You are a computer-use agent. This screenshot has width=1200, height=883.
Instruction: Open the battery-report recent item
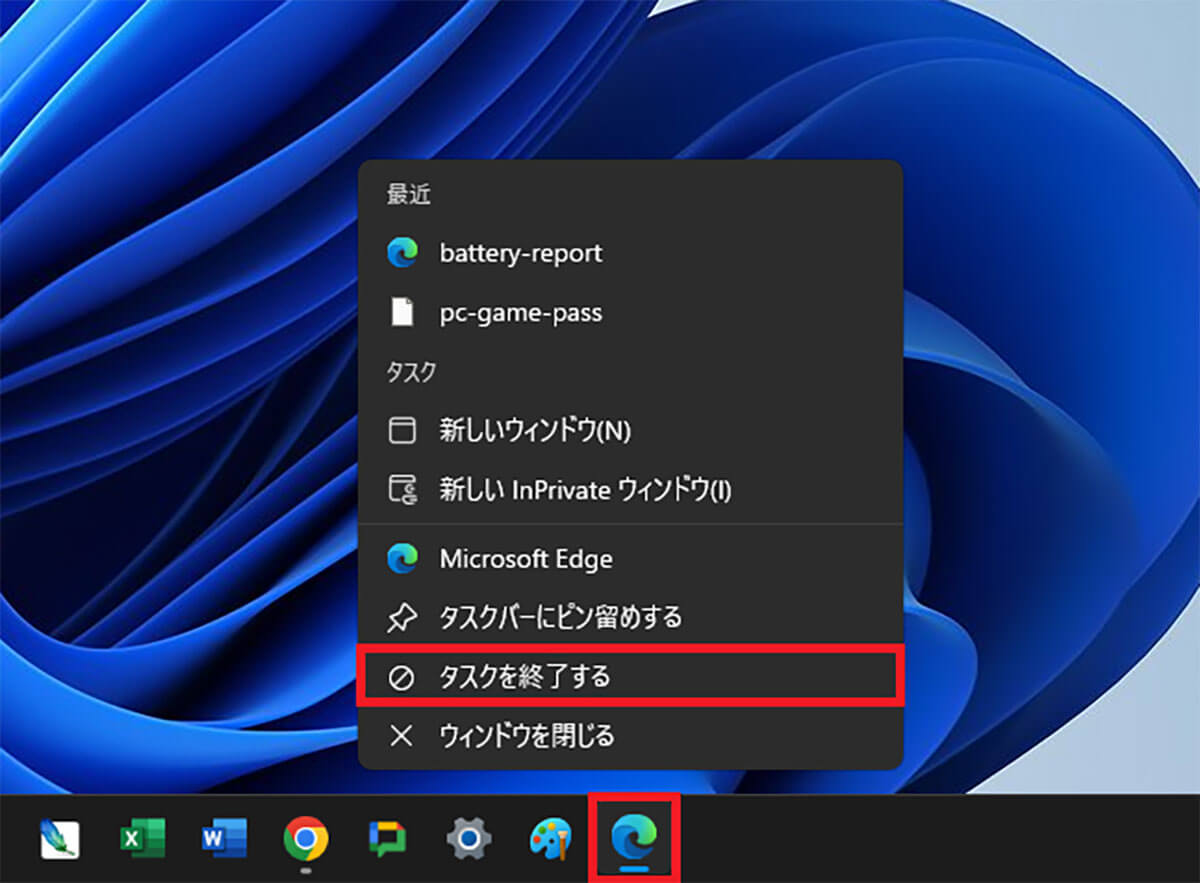[x=630, y=253]
